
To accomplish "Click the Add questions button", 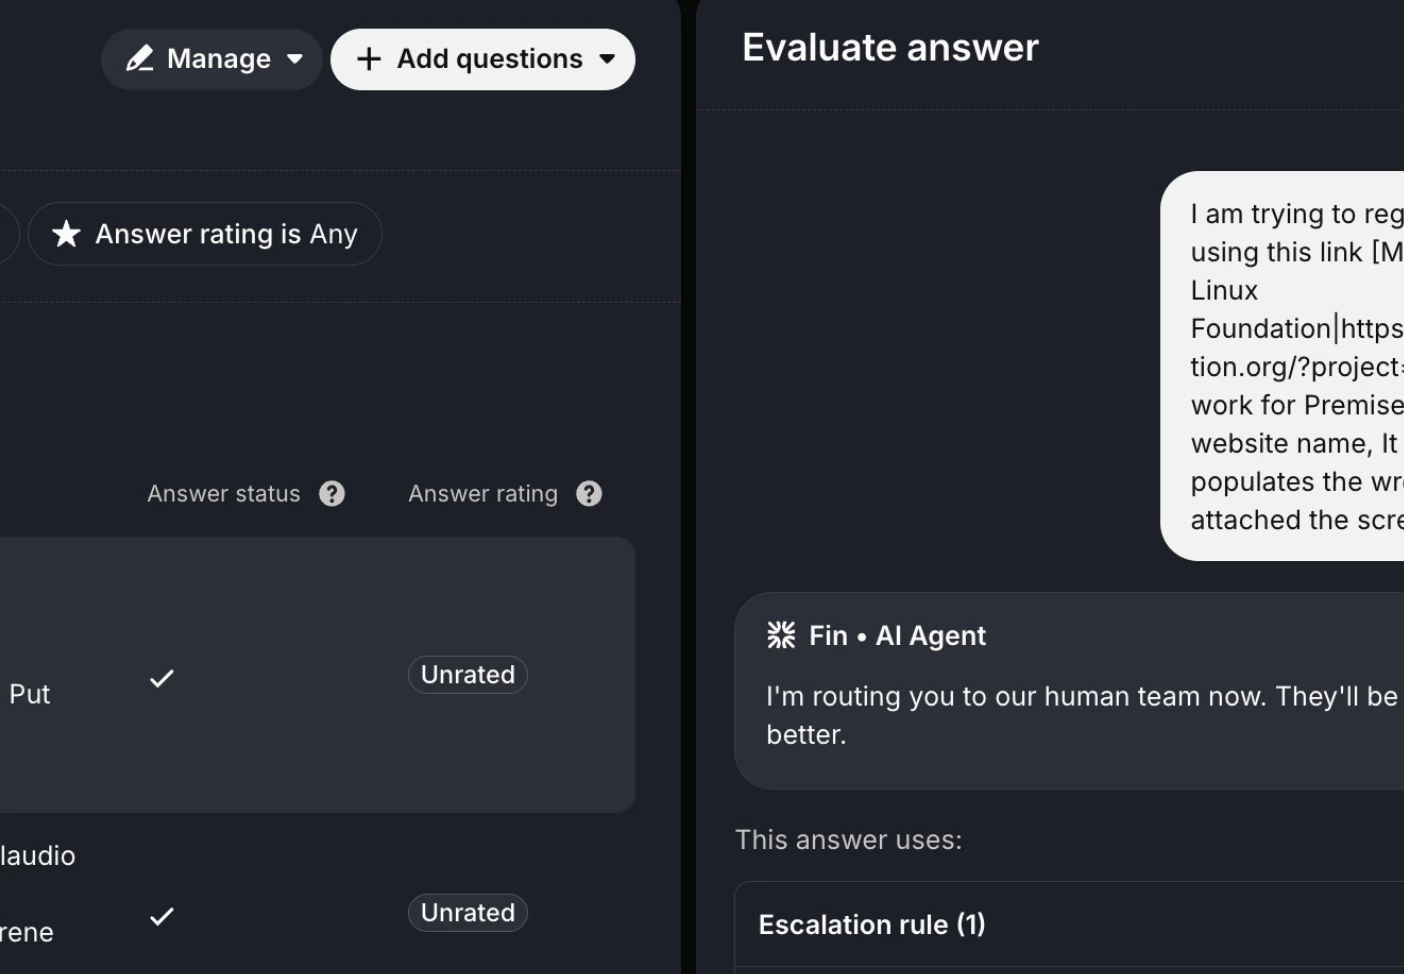I will (482, 59).
